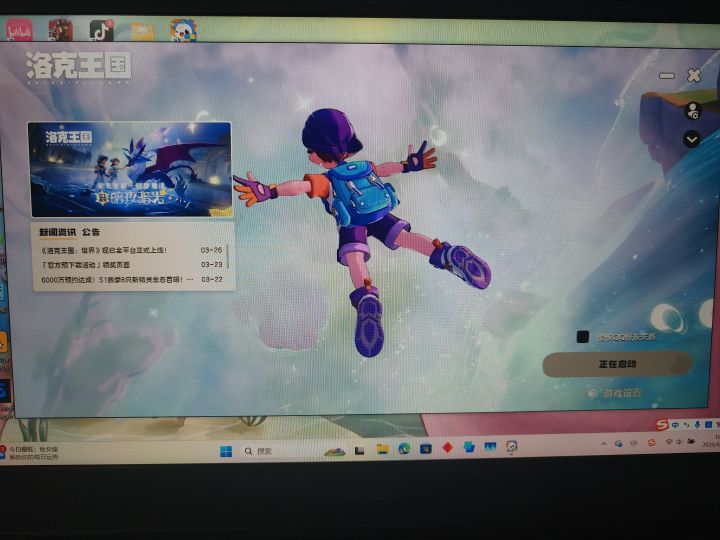
Task: Open the bilibili desktop icon
Action: click(19, 30)
